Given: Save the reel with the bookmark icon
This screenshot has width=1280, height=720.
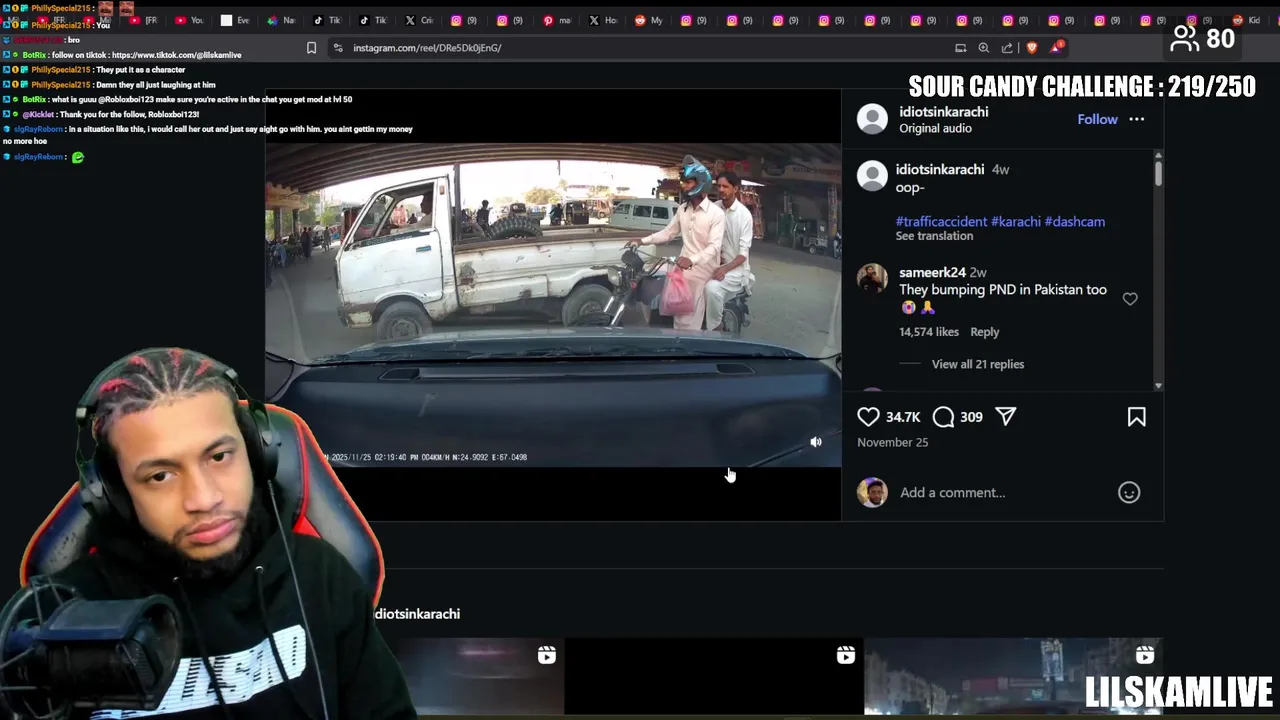Looking at the screenshot, I should [x=1136, y=417].
